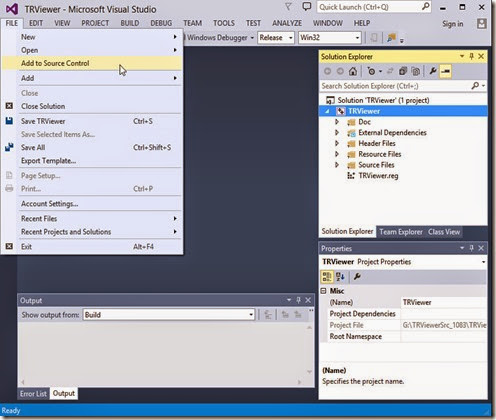Viewport: 496px width, 420px height.
Task: Click the Visual Studio logo in title bar
Action: tap(12, 9)
